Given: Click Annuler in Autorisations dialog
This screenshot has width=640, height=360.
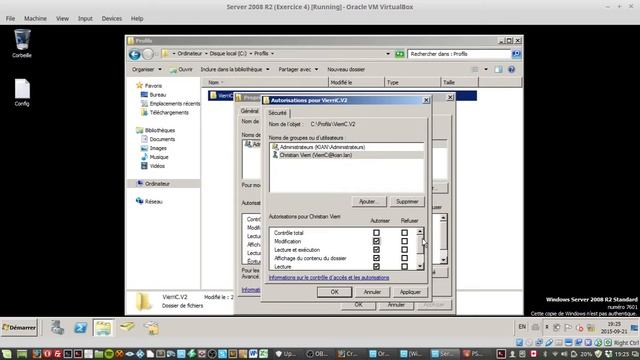Looking at the screenshot, I should point(372,292).
